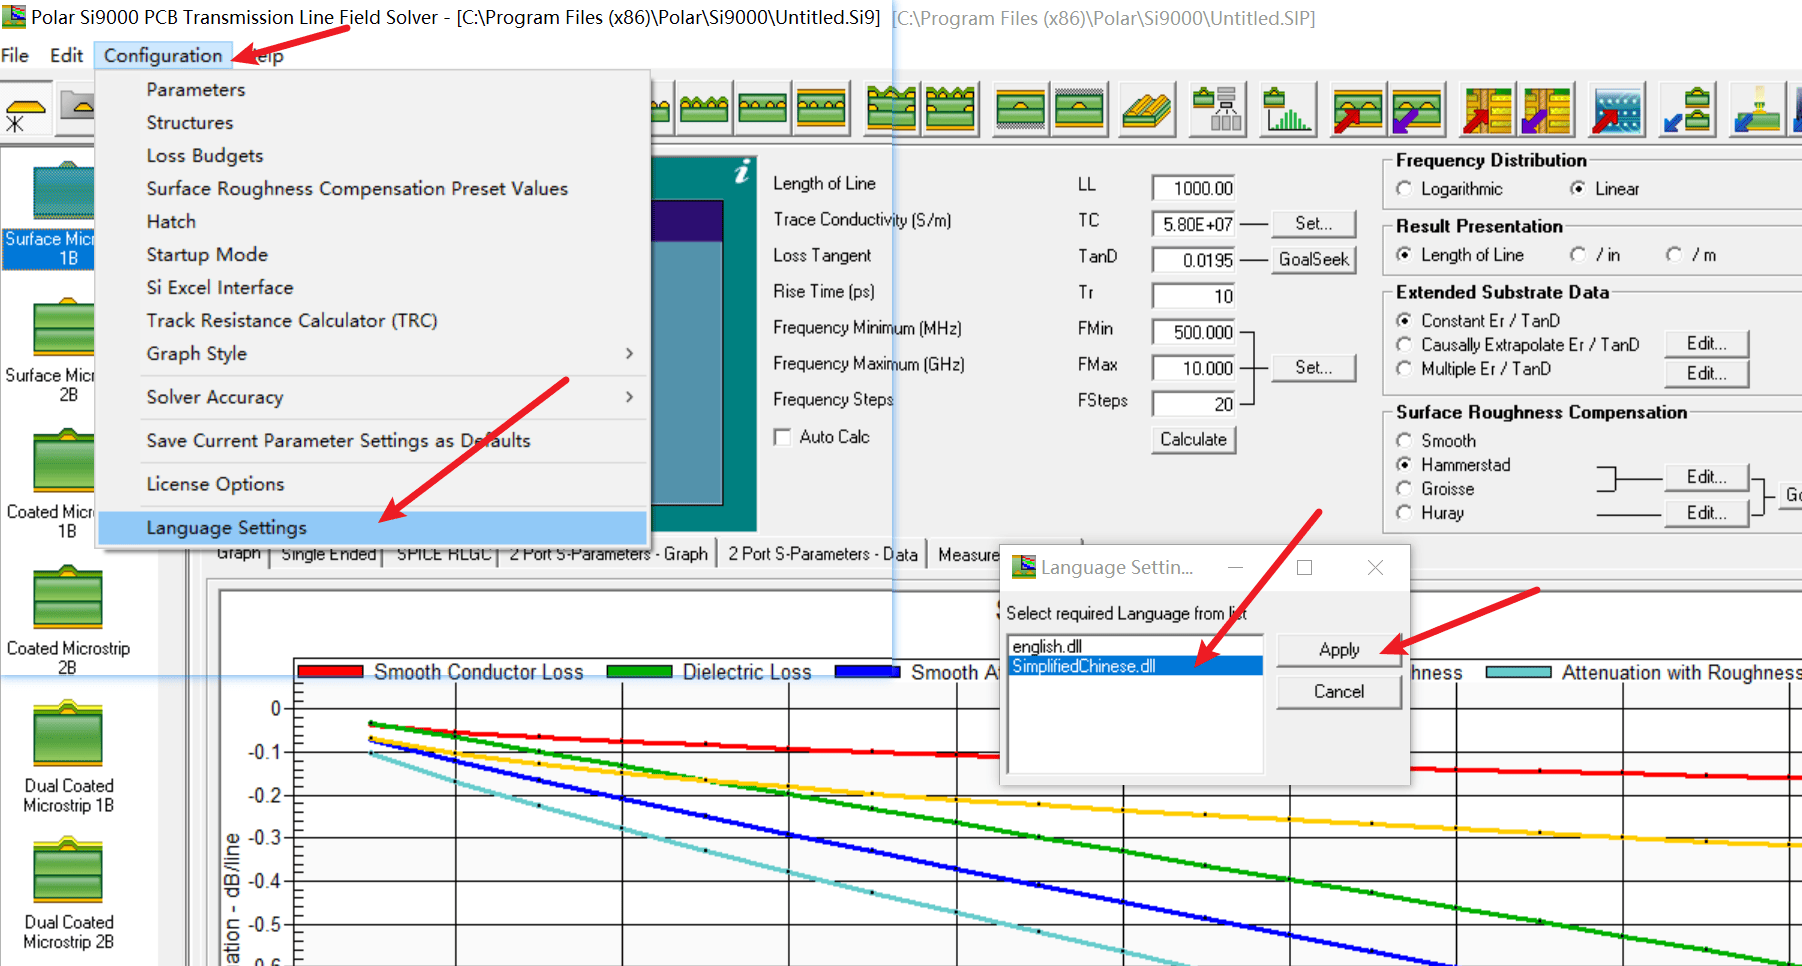This screenshot has height=966, width=1802.
Task: Choose Huray surface roughness compensation
Action: [x=1404, y=513]
